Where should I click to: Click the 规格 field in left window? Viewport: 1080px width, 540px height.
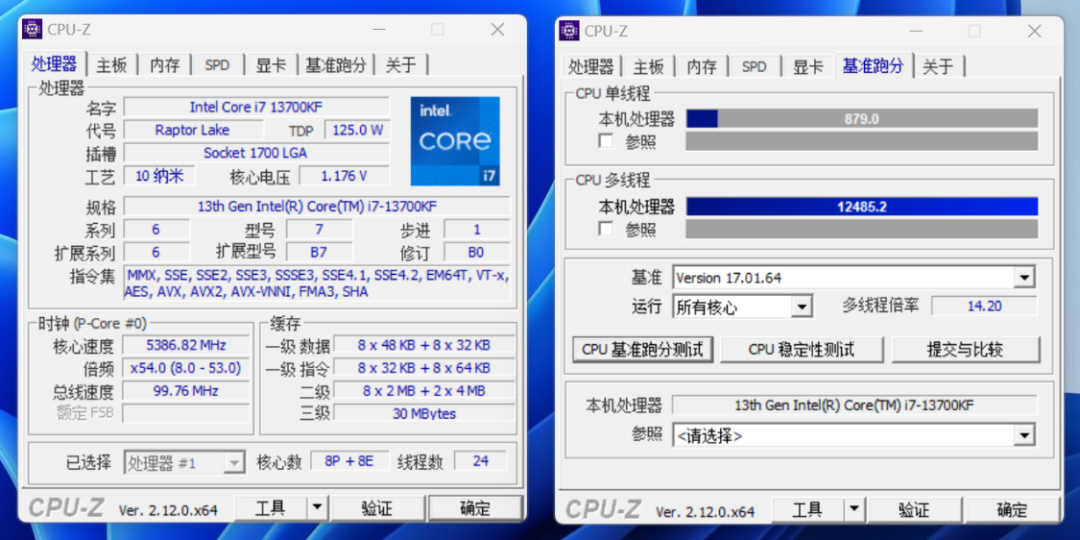pyautogui.click(x=317, y=206)
